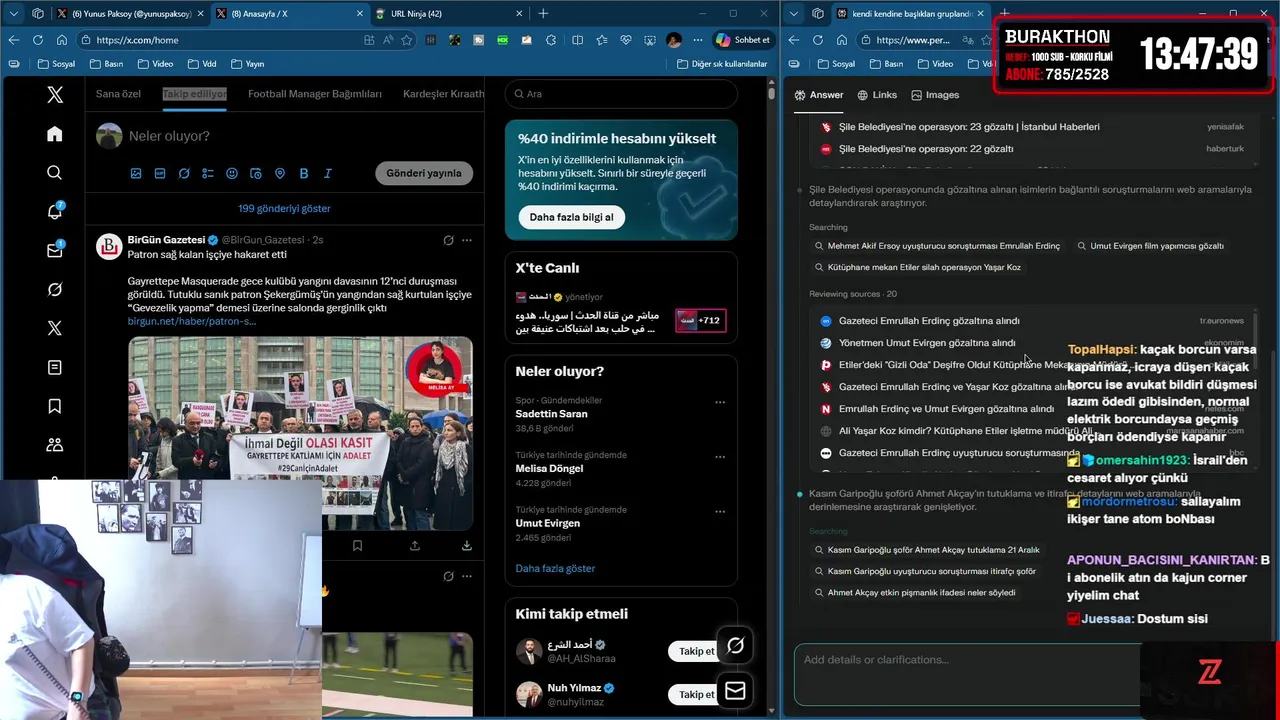Open X home from sidebar house icon
1280x720 pixels.
click(54, 134)
